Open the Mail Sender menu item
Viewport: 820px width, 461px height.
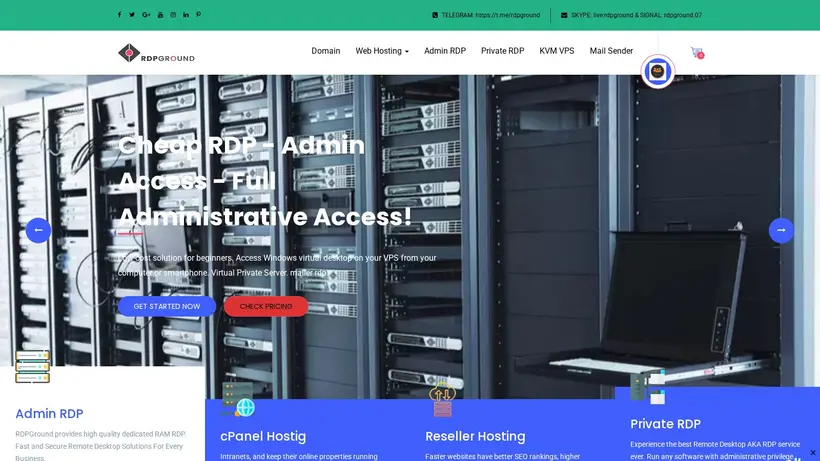[x=611, y=51]
